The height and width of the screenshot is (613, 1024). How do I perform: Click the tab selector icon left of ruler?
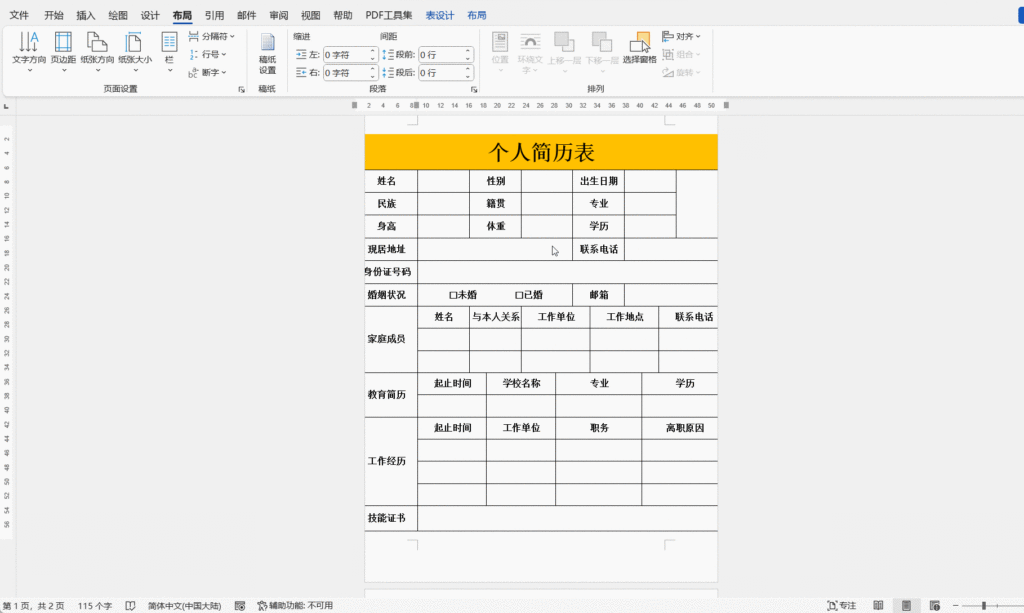[x=6, y=106]
